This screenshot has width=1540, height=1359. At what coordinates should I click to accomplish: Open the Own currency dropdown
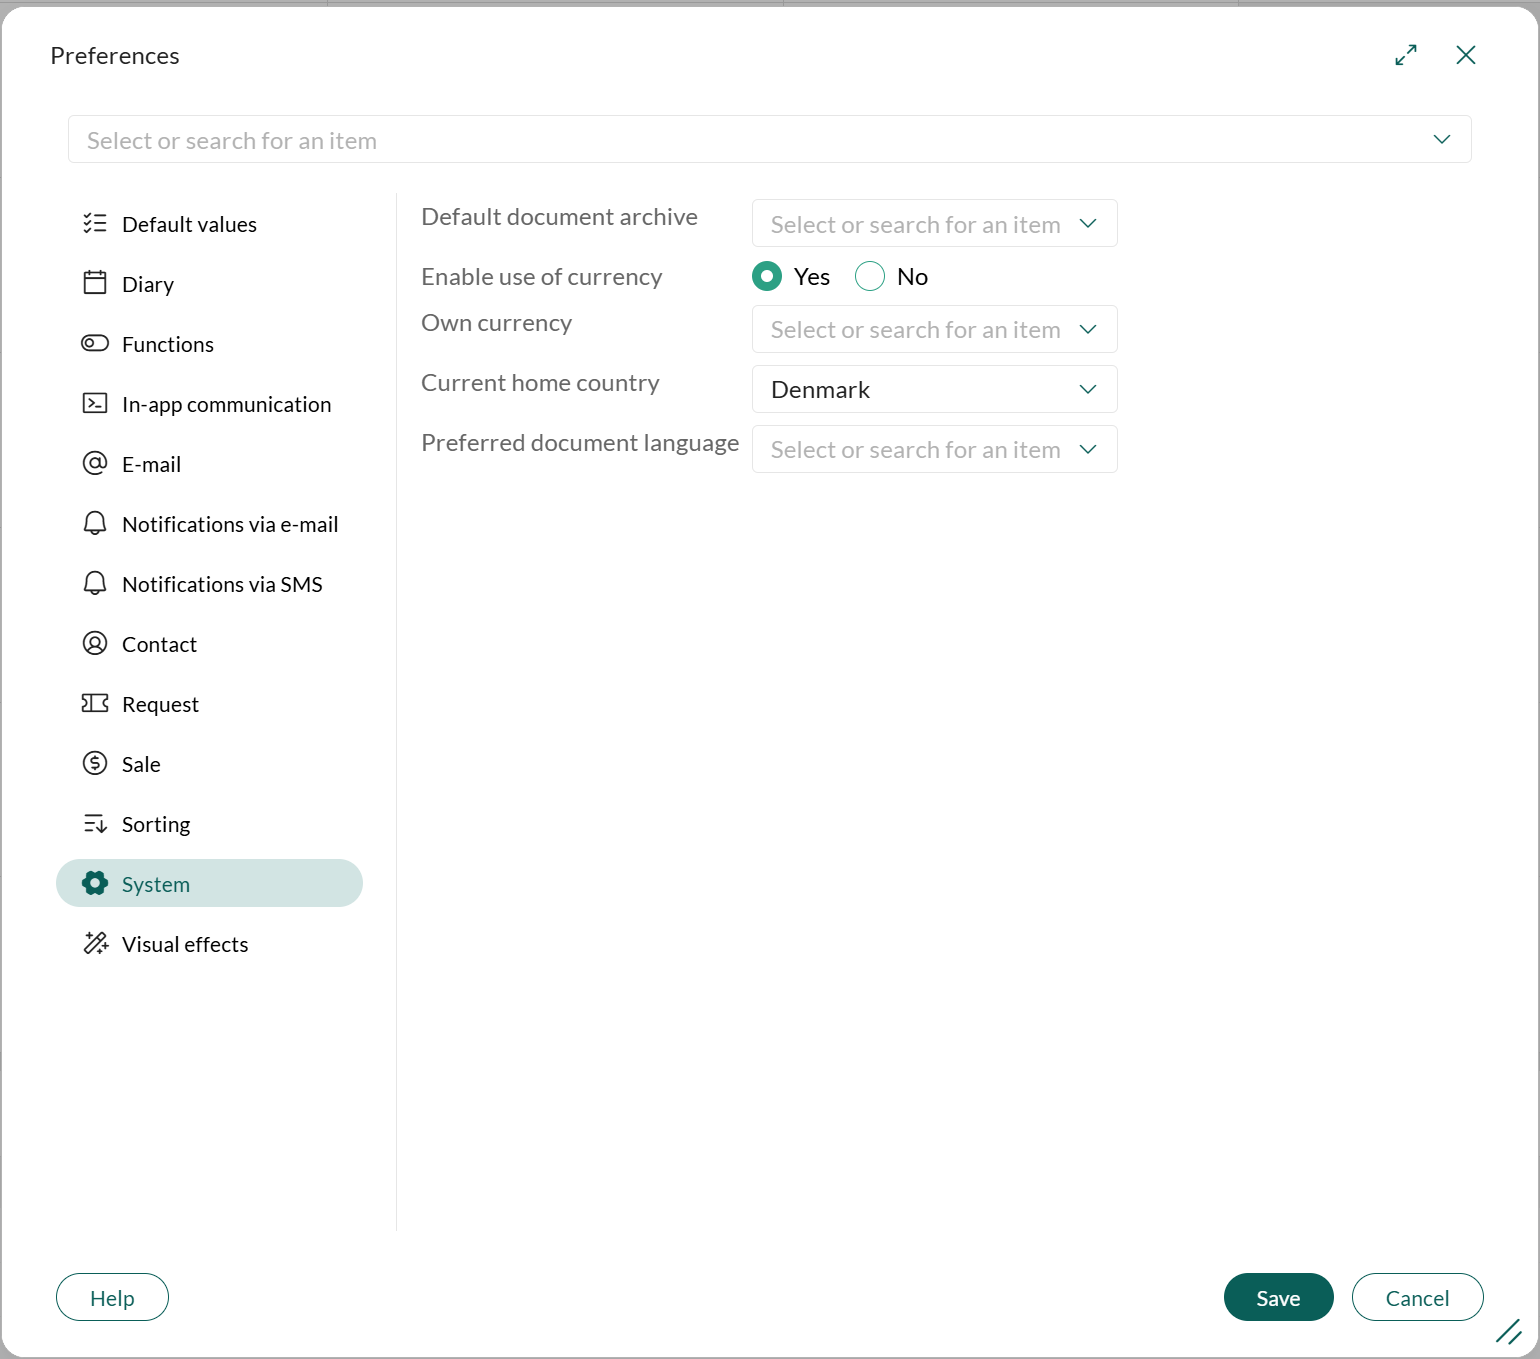point(934,329)
